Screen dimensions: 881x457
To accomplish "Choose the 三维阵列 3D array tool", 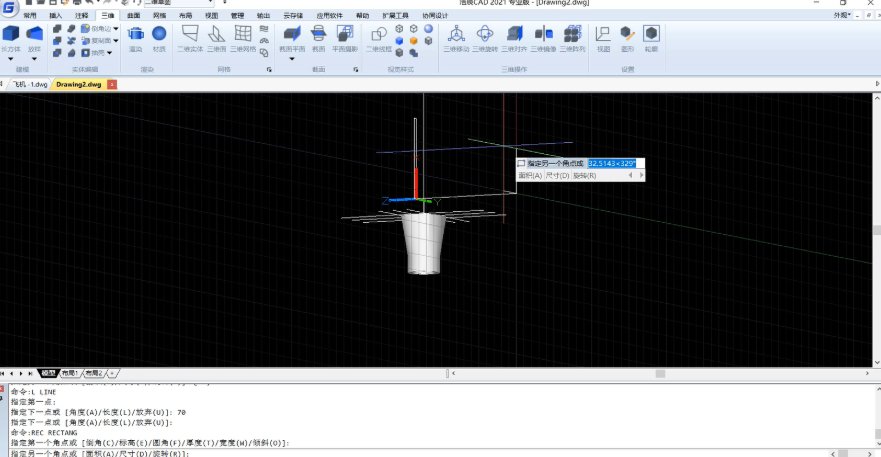I will point(573,36).
